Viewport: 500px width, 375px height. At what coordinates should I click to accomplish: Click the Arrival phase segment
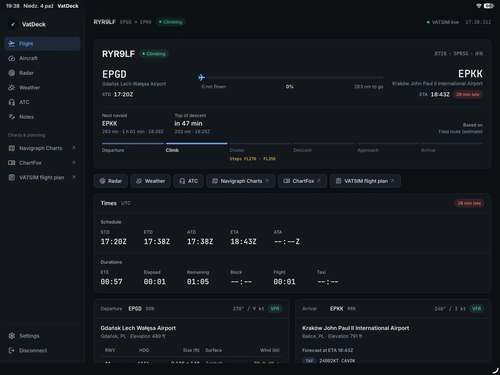(x=452, y=147)
